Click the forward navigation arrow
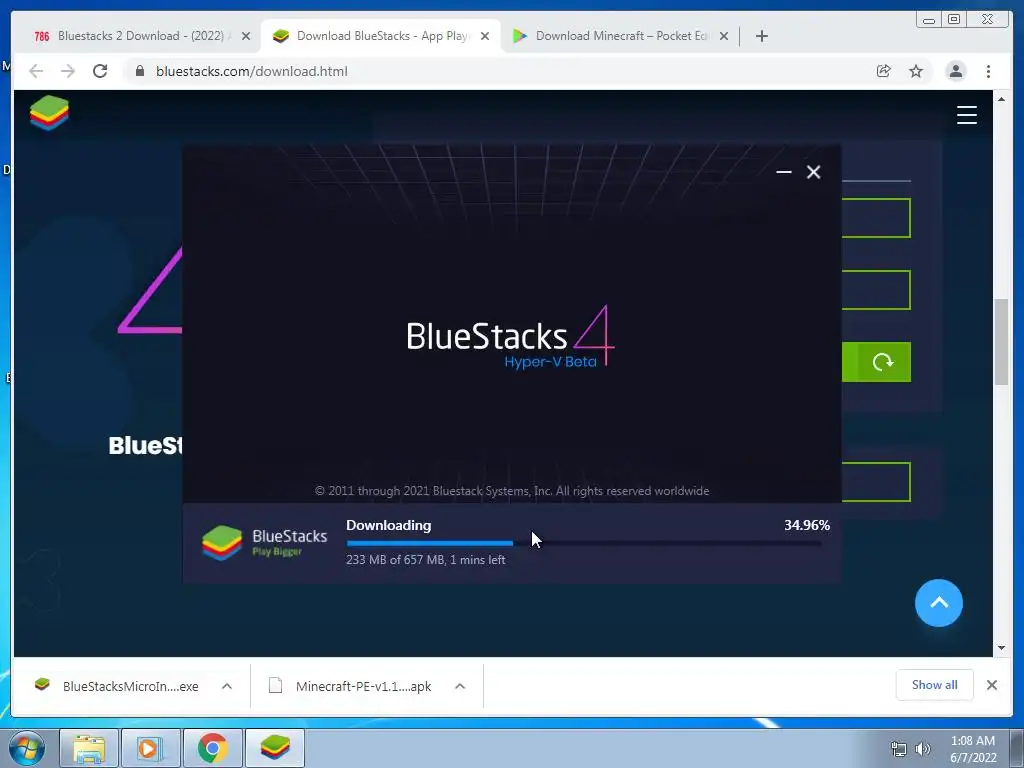 [x=68, y=71]
